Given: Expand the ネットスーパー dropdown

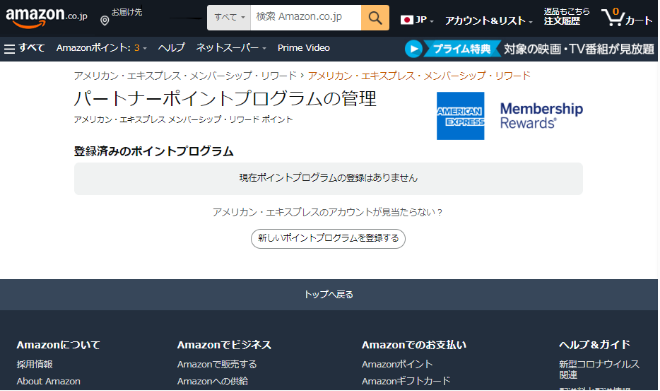Looking at the screenshot, I should pos(231,48).
